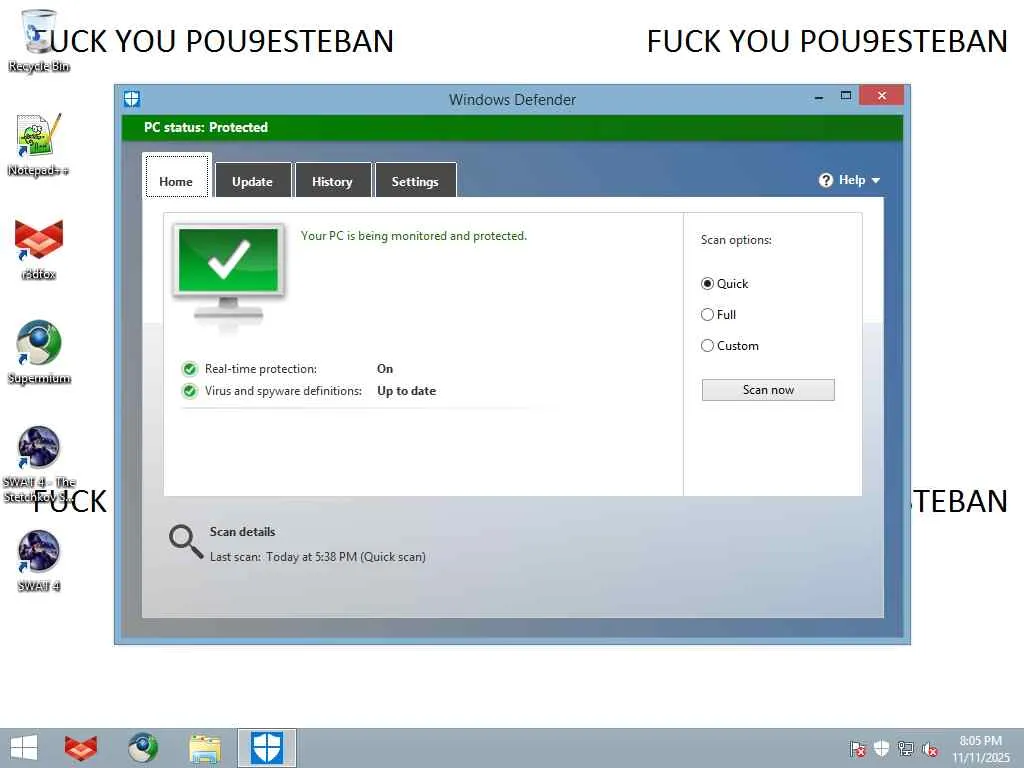Screen dimensions: 1024x768
Task: Launch Supermium from the desktop icon
Action: coord(39,352)
